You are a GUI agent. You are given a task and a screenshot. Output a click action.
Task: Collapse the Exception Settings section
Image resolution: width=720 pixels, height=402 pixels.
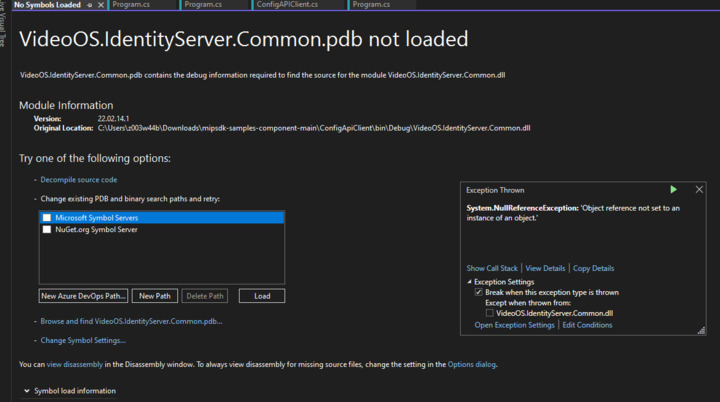pos(469,282)
